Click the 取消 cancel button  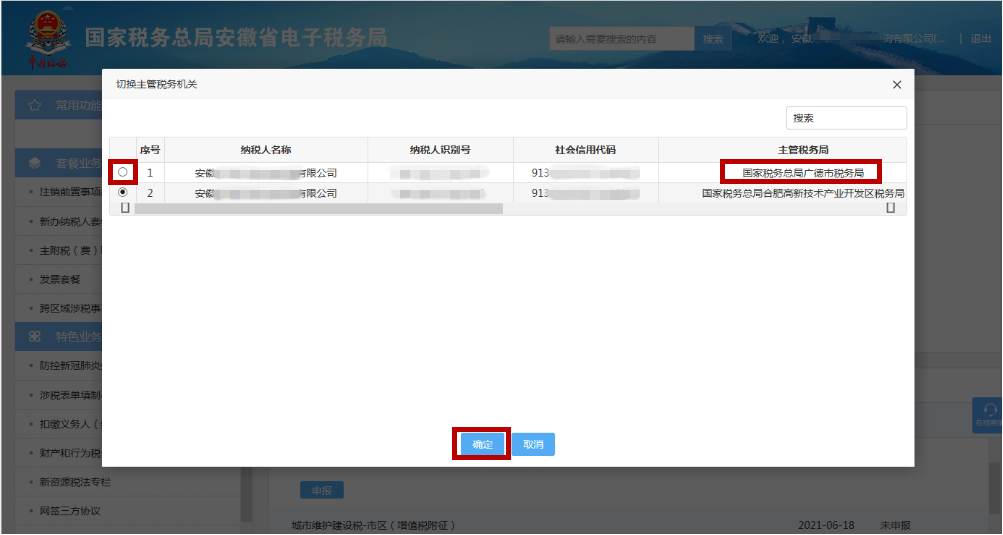click(533, 444)
